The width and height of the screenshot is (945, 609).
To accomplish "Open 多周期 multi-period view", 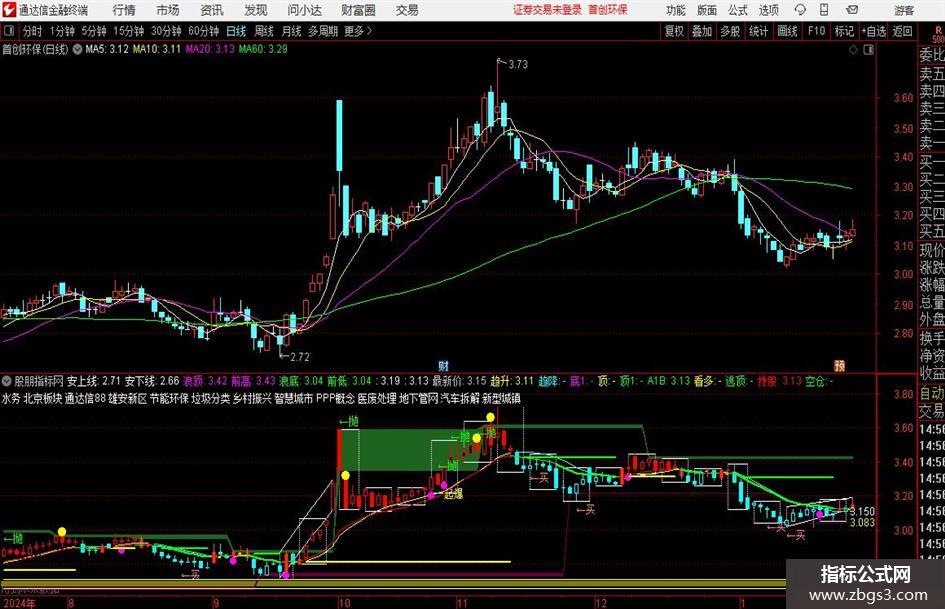I will (323, 31).
